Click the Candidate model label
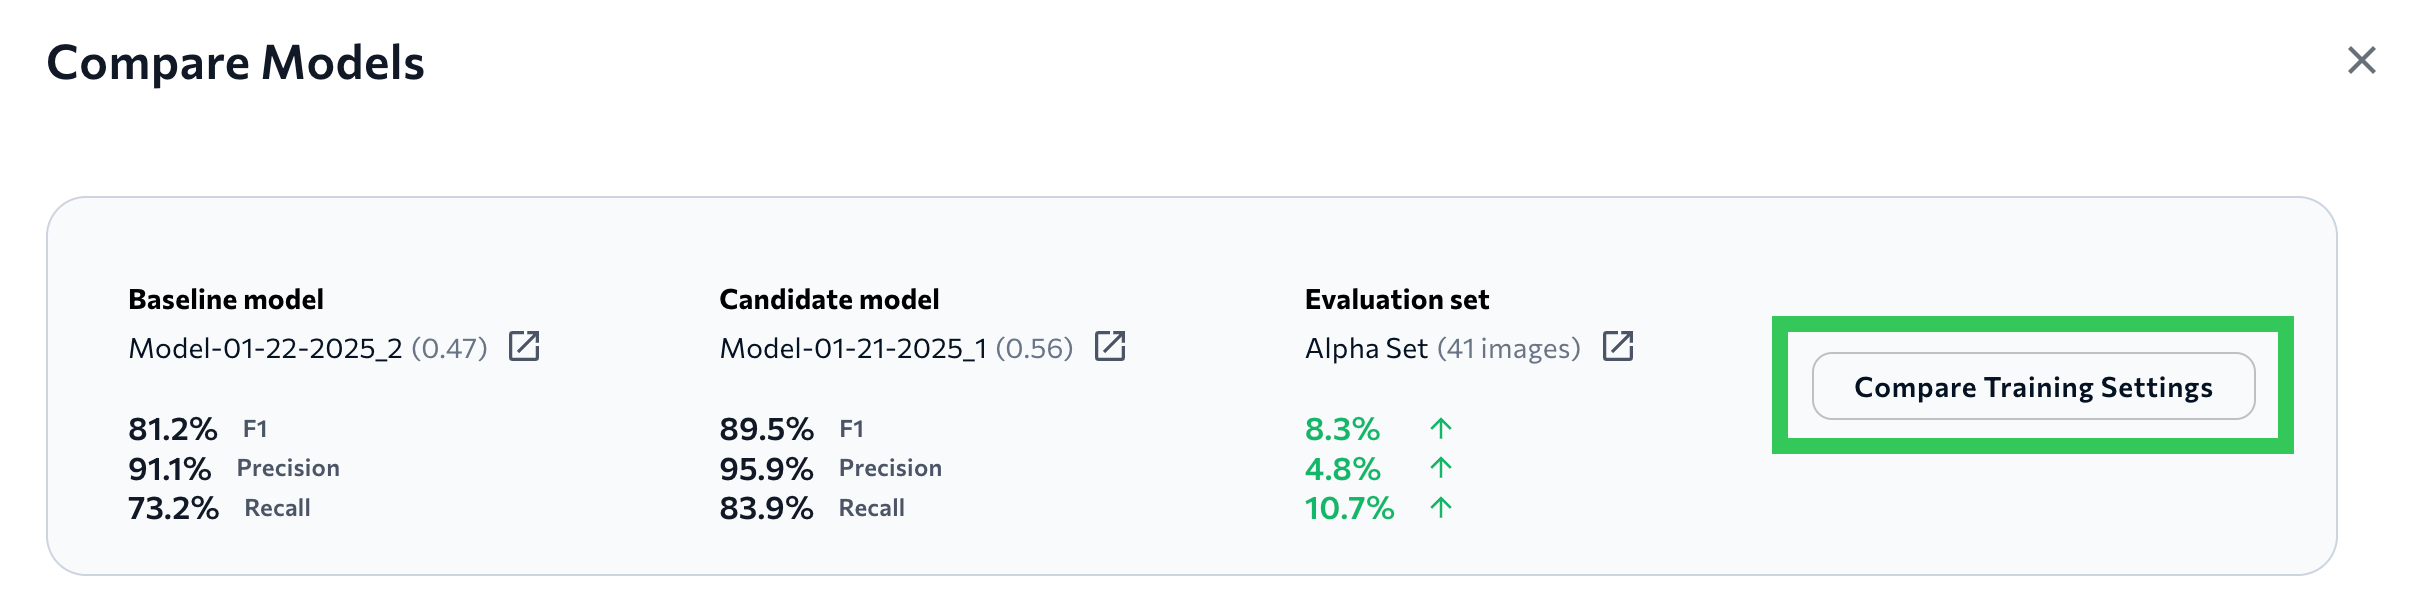Viewport: 2414px width, 600px height. point(829,299)
